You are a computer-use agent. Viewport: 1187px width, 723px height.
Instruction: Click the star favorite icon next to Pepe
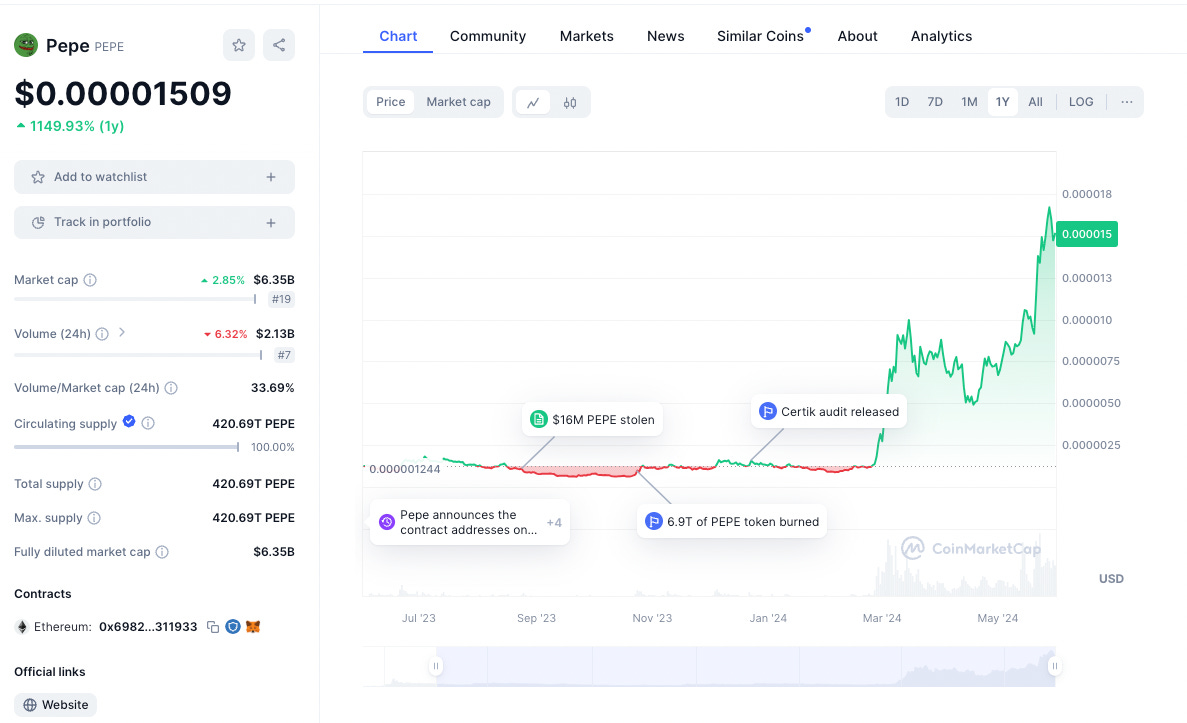pyautogui.click(x=238, y=45)
